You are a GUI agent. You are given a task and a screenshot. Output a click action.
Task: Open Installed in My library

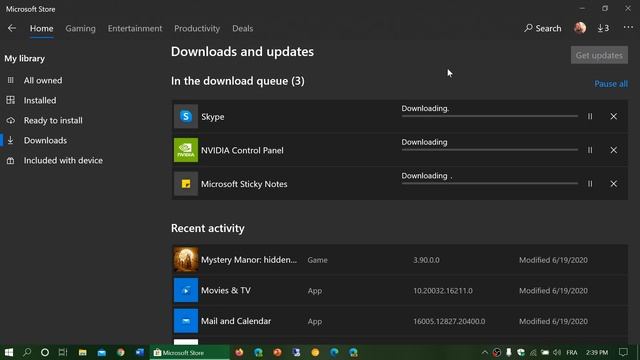coord(40,100)
